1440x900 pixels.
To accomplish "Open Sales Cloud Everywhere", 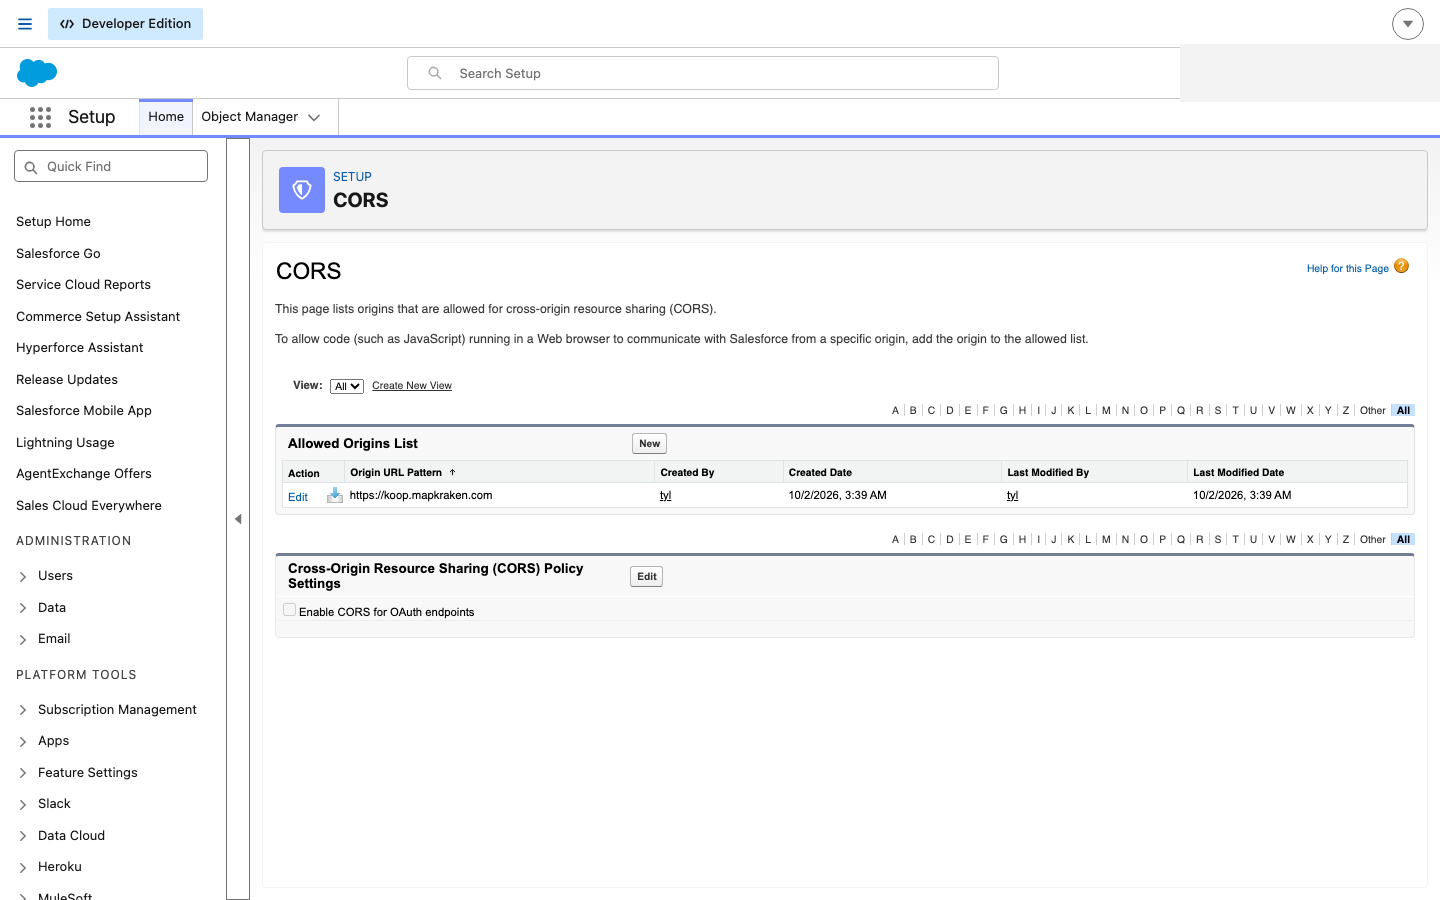I will point(89,506).
